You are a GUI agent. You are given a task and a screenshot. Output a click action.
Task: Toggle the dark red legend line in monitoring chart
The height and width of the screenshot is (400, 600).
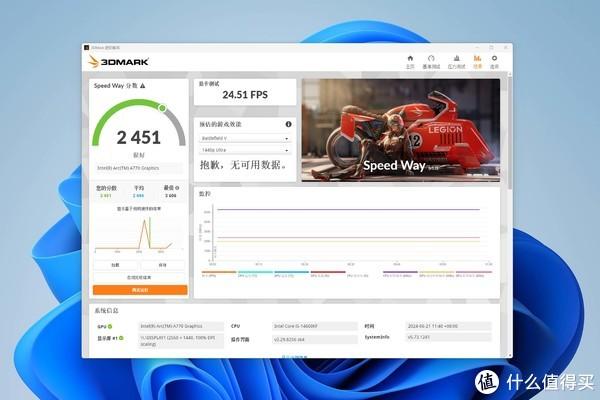pyautogui.click(x=328, y=272)
